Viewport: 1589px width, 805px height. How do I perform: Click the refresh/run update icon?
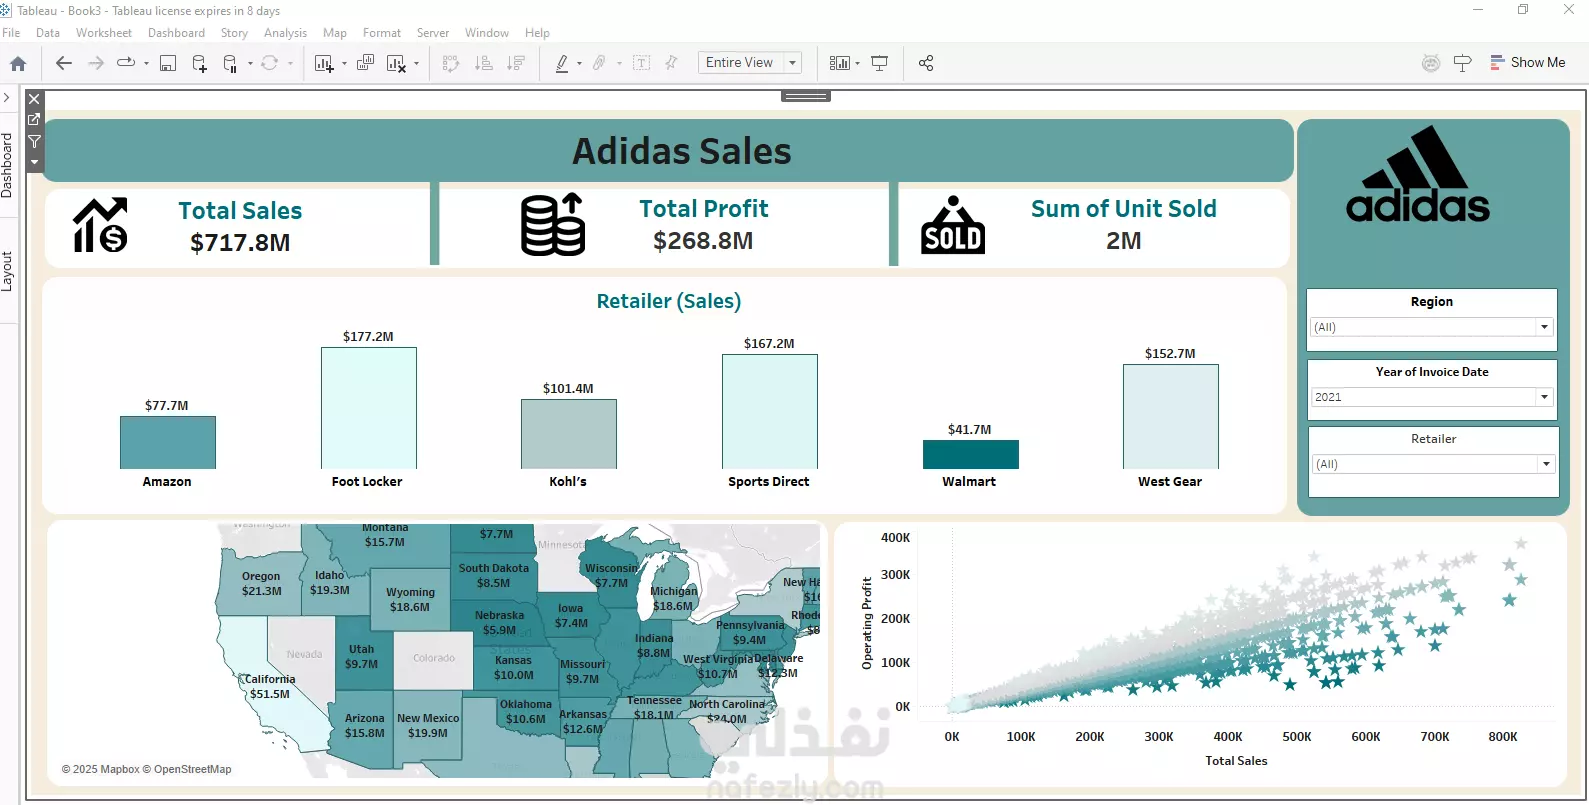(x=270, y=63)
